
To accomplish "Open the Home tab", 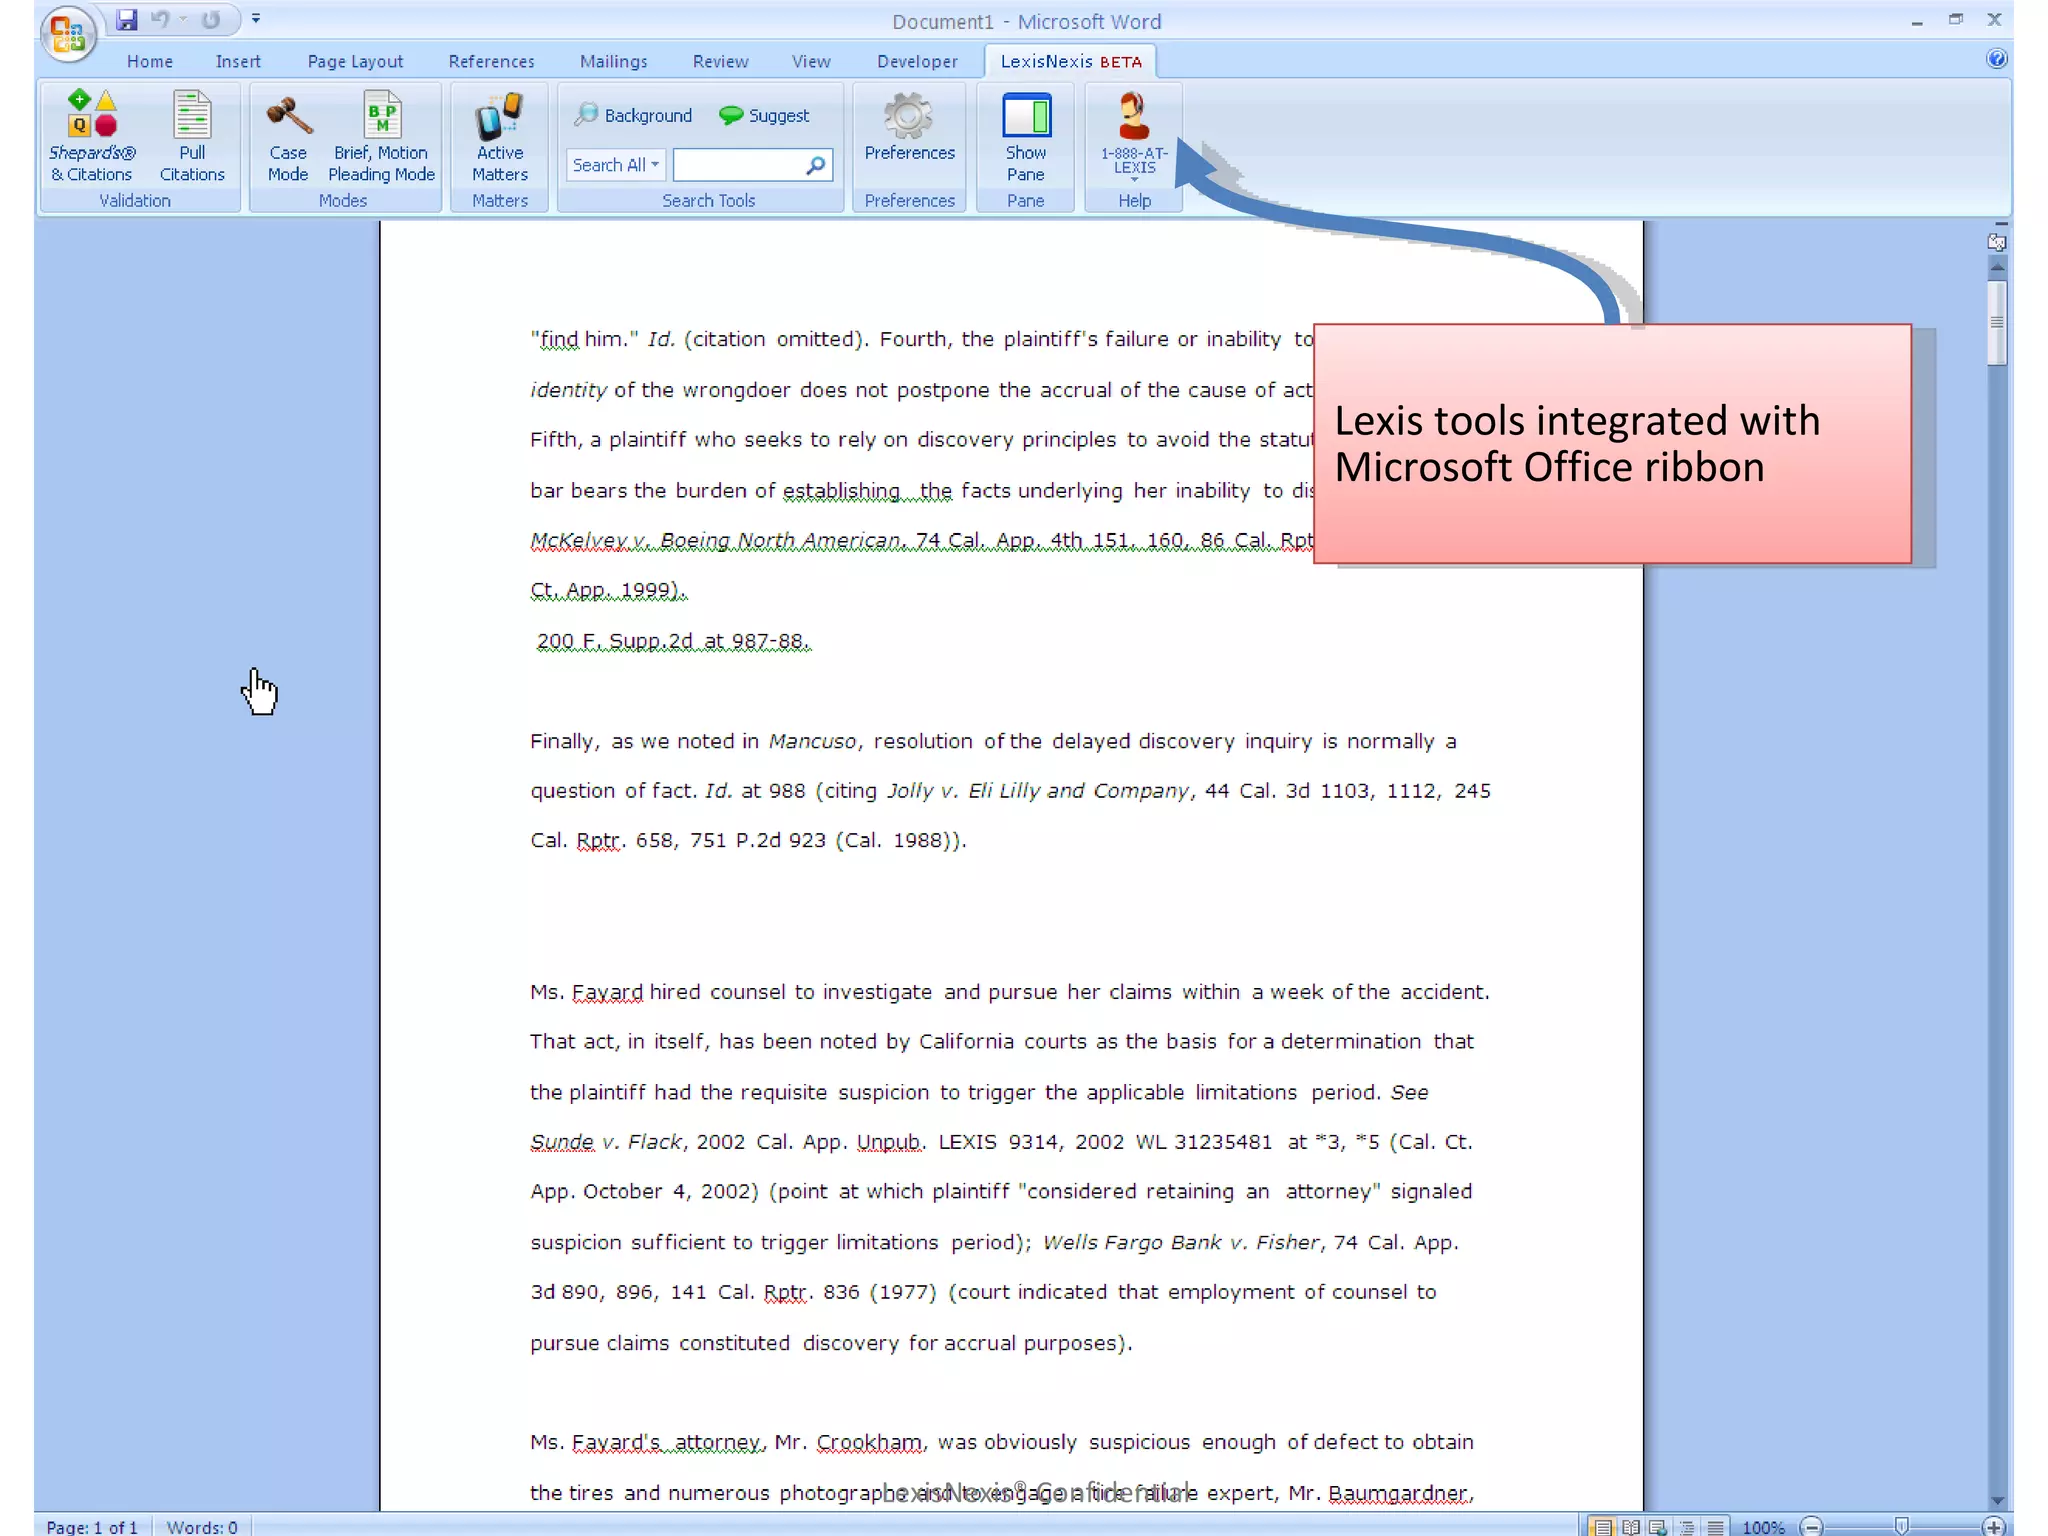I will tap(150, 61).
